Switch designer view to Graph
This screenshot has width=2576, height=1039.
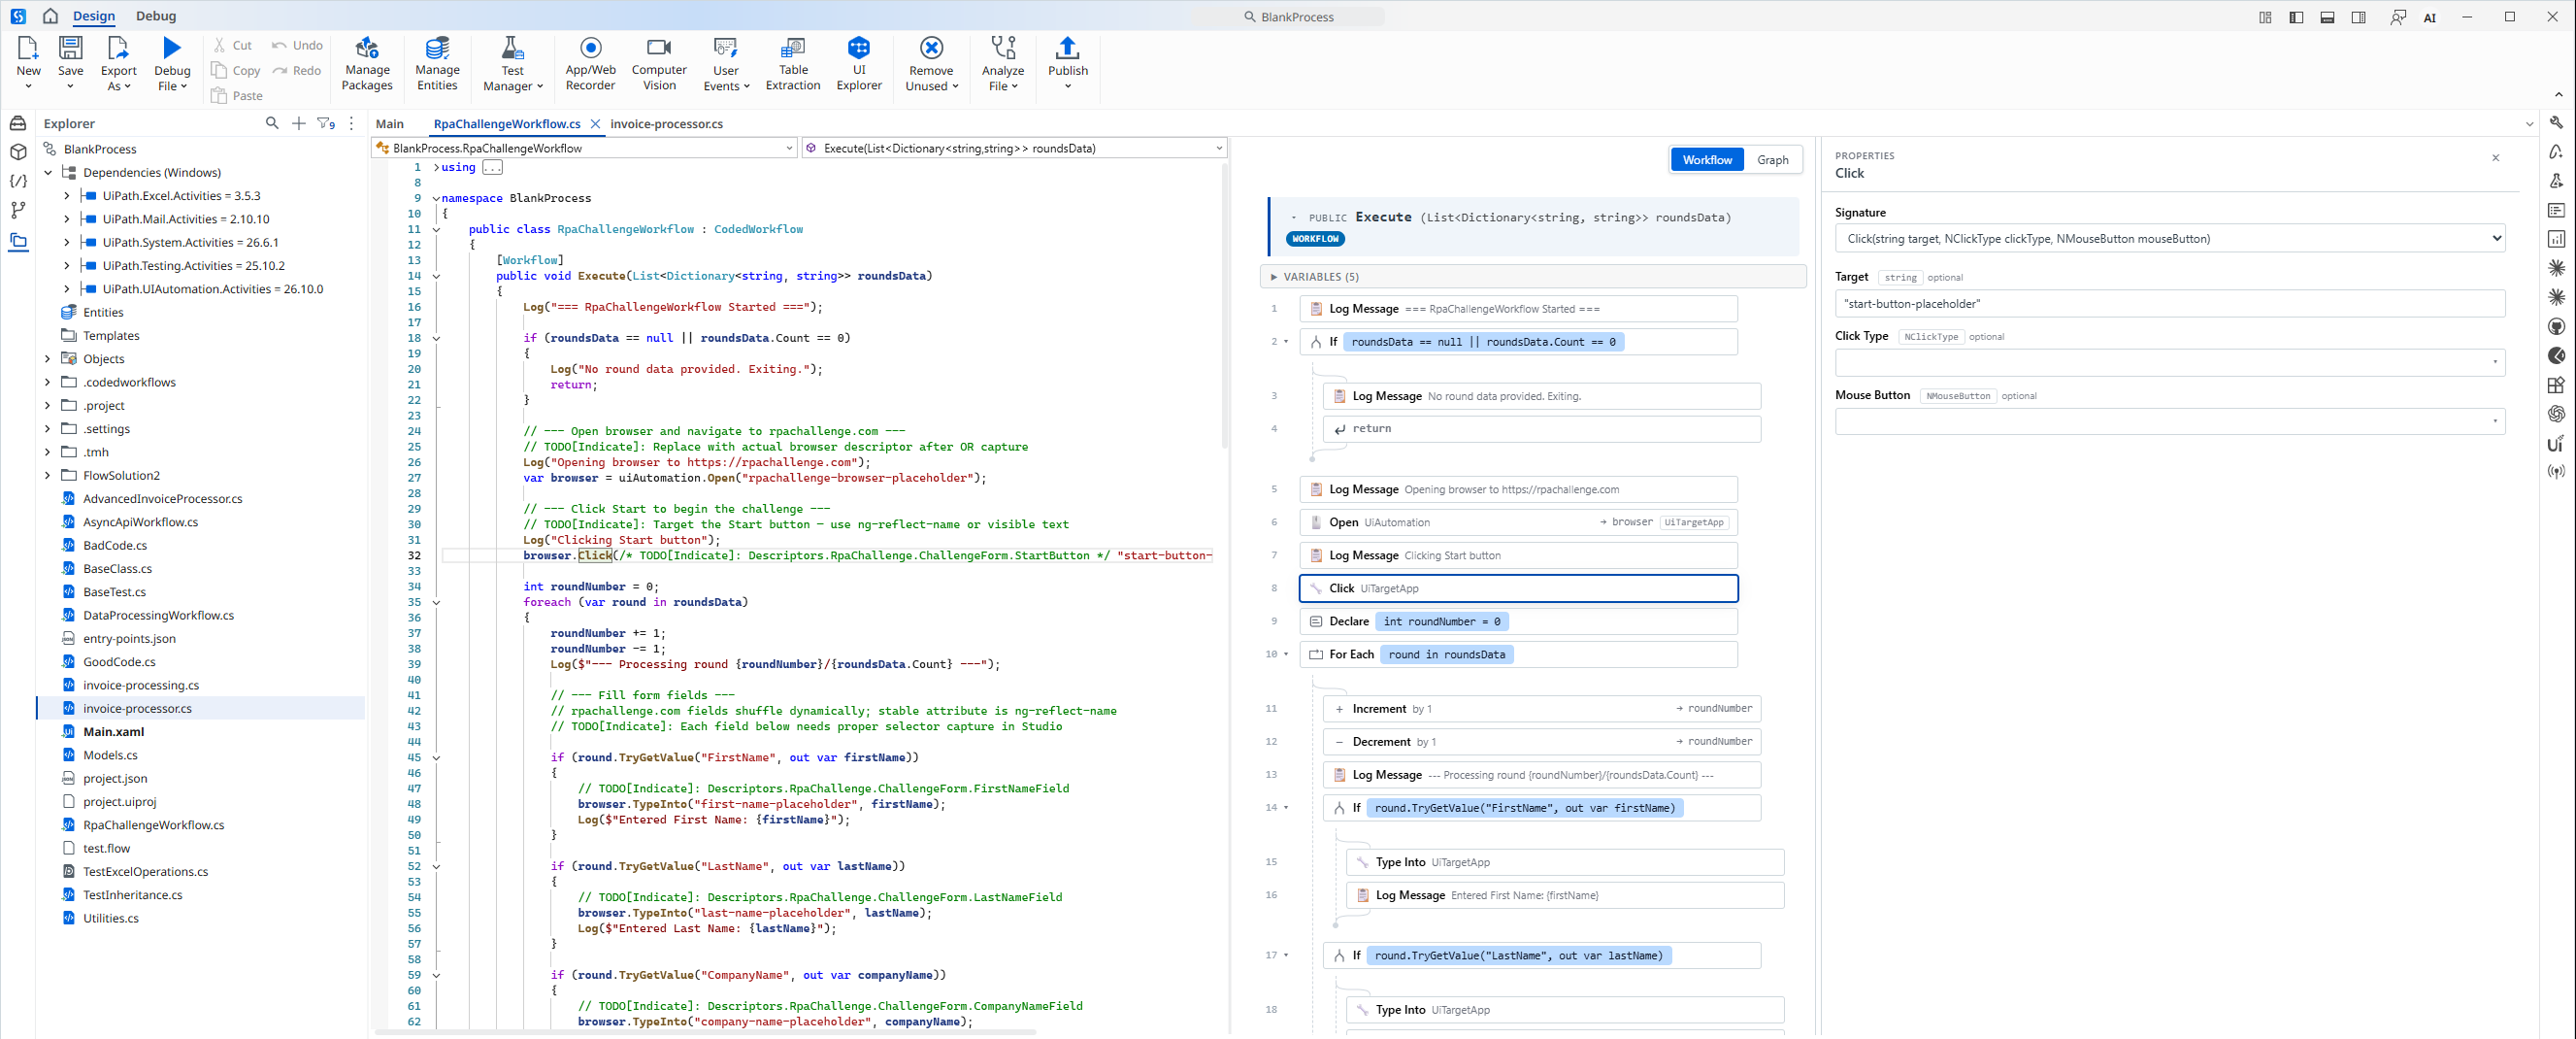1772,160
